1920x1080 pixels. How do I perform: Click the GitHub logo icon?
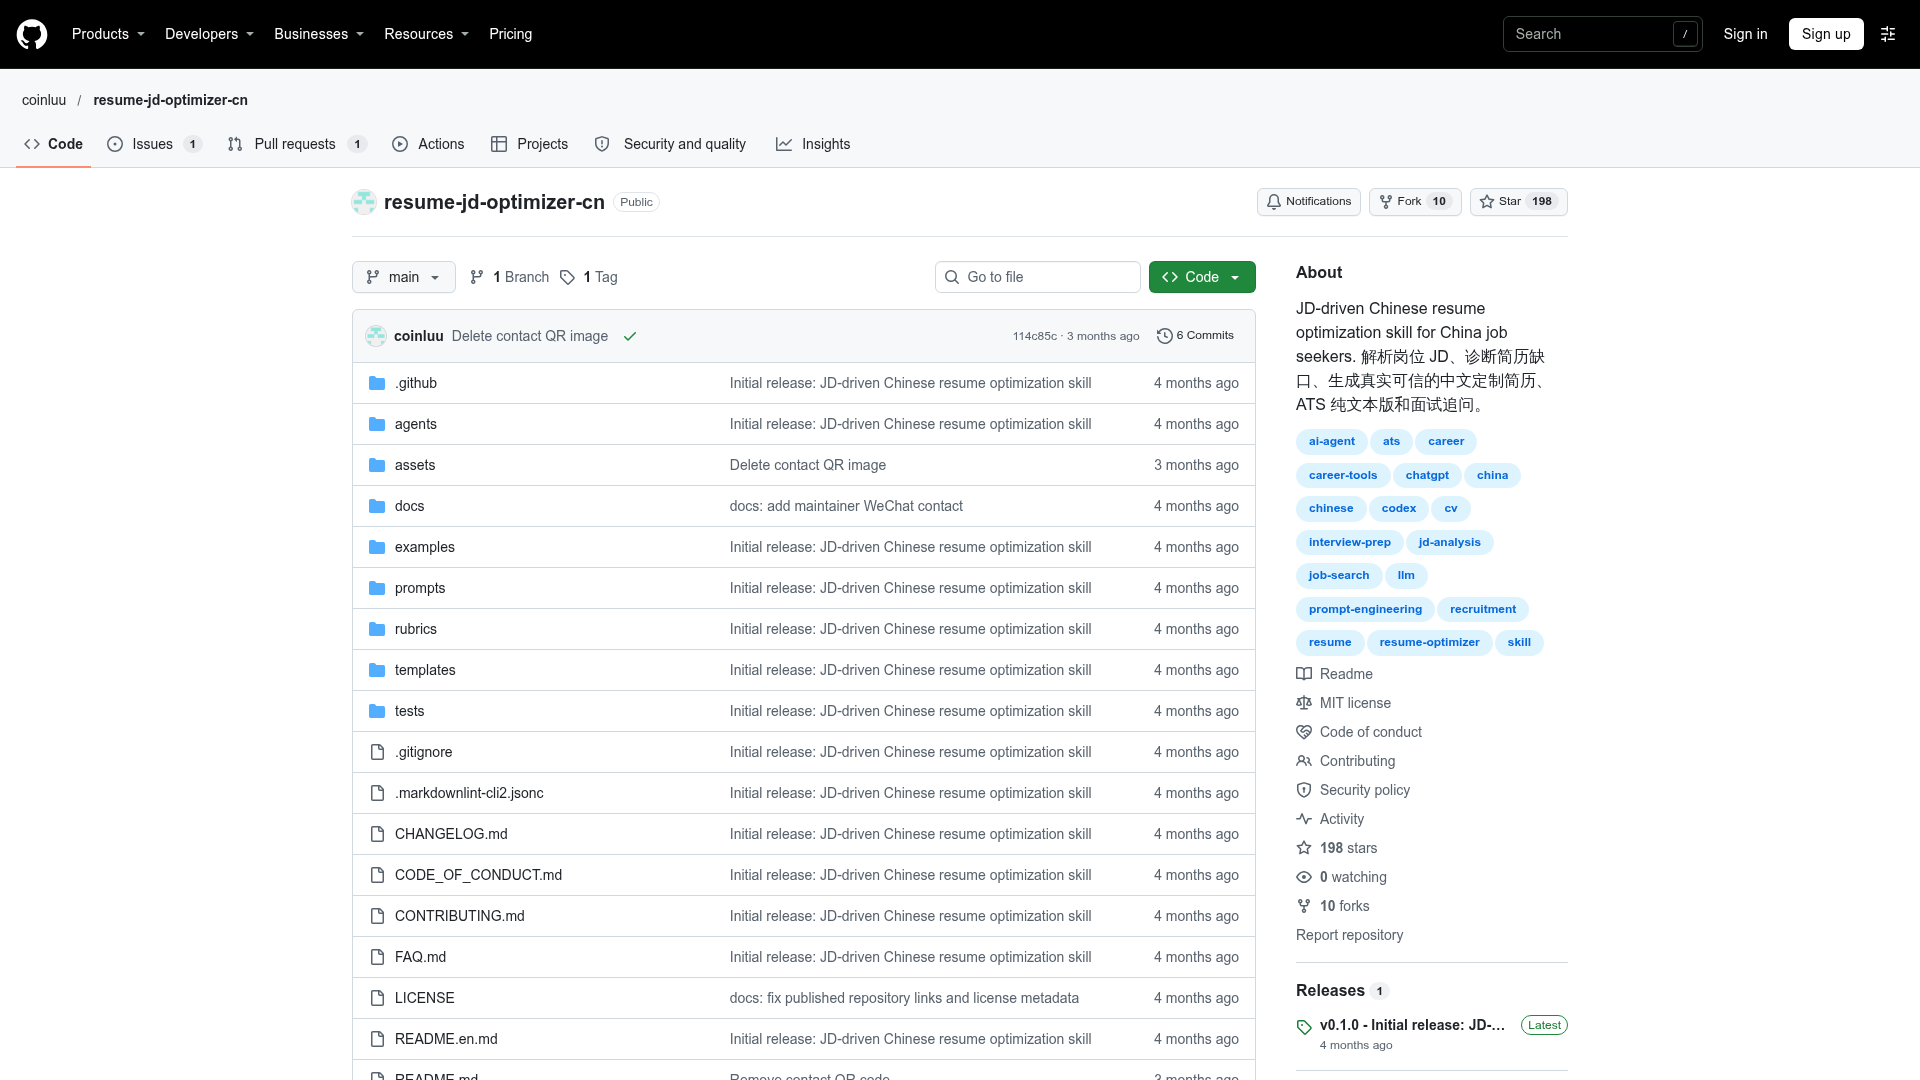tap(32, 34)
